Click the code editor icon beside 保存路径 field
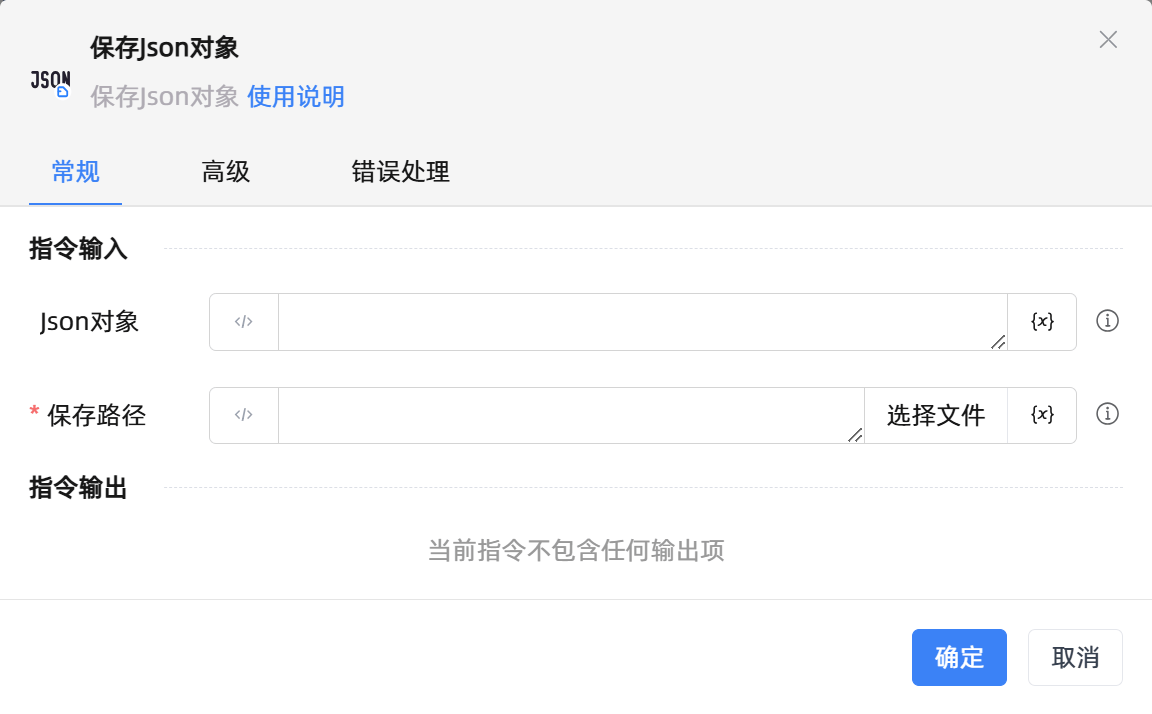Viewport: 1152px width, 714px height. (x=242, y=415)
